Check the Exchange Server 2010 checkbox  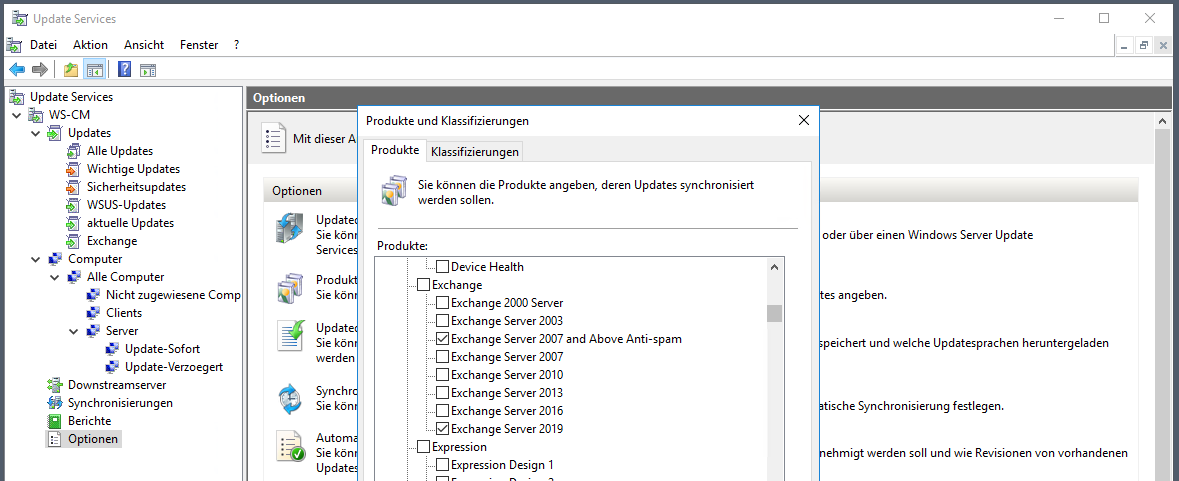tap(442, 375)
